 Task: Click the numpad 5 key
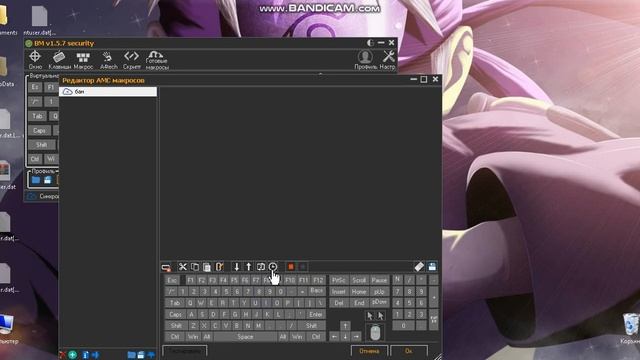[409, 303]
